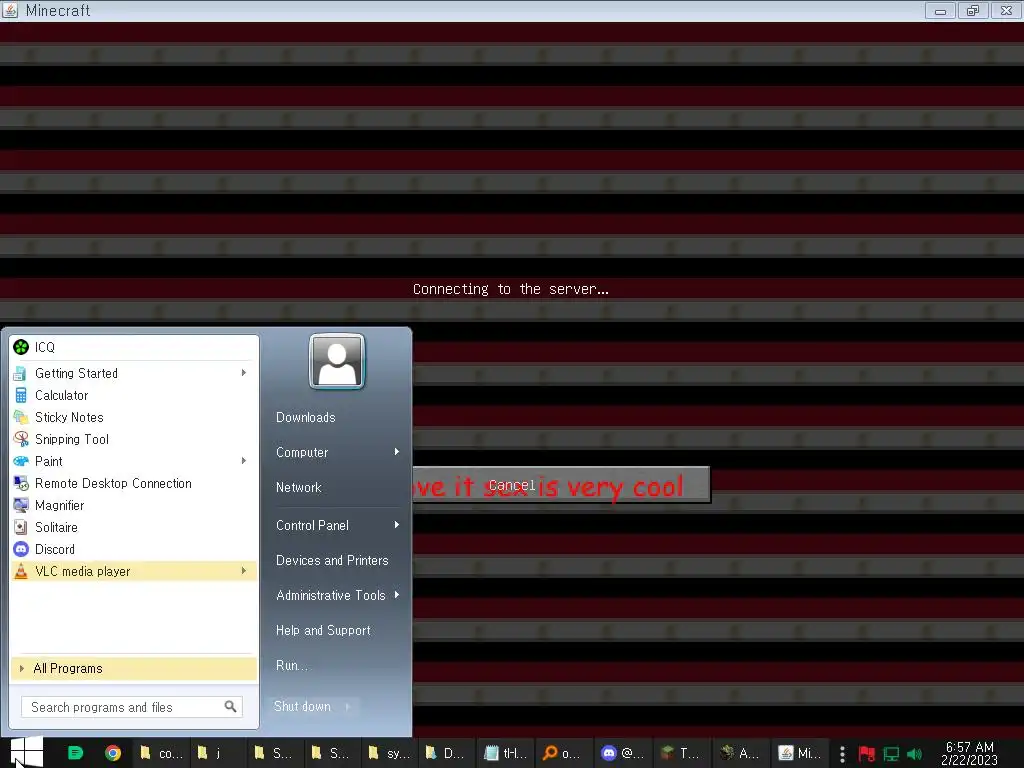This screenshot has height=768, width=1024.
Task: Launch Getting Started
Action: pos(134,373)
